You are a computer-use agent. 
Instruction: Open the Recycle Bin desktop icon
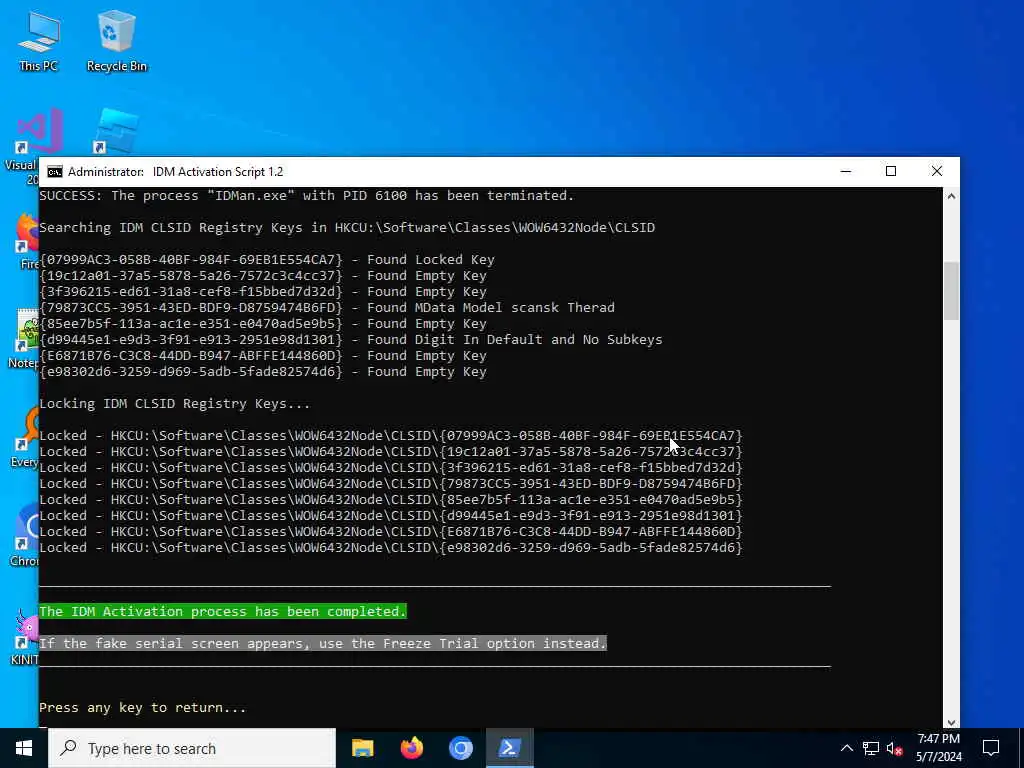click(x=116, y=40)
